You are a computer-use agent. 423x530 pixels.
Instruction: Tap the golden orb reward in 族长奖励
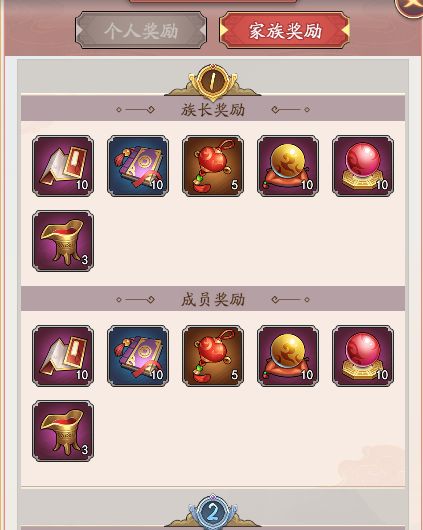click(288, 166)
